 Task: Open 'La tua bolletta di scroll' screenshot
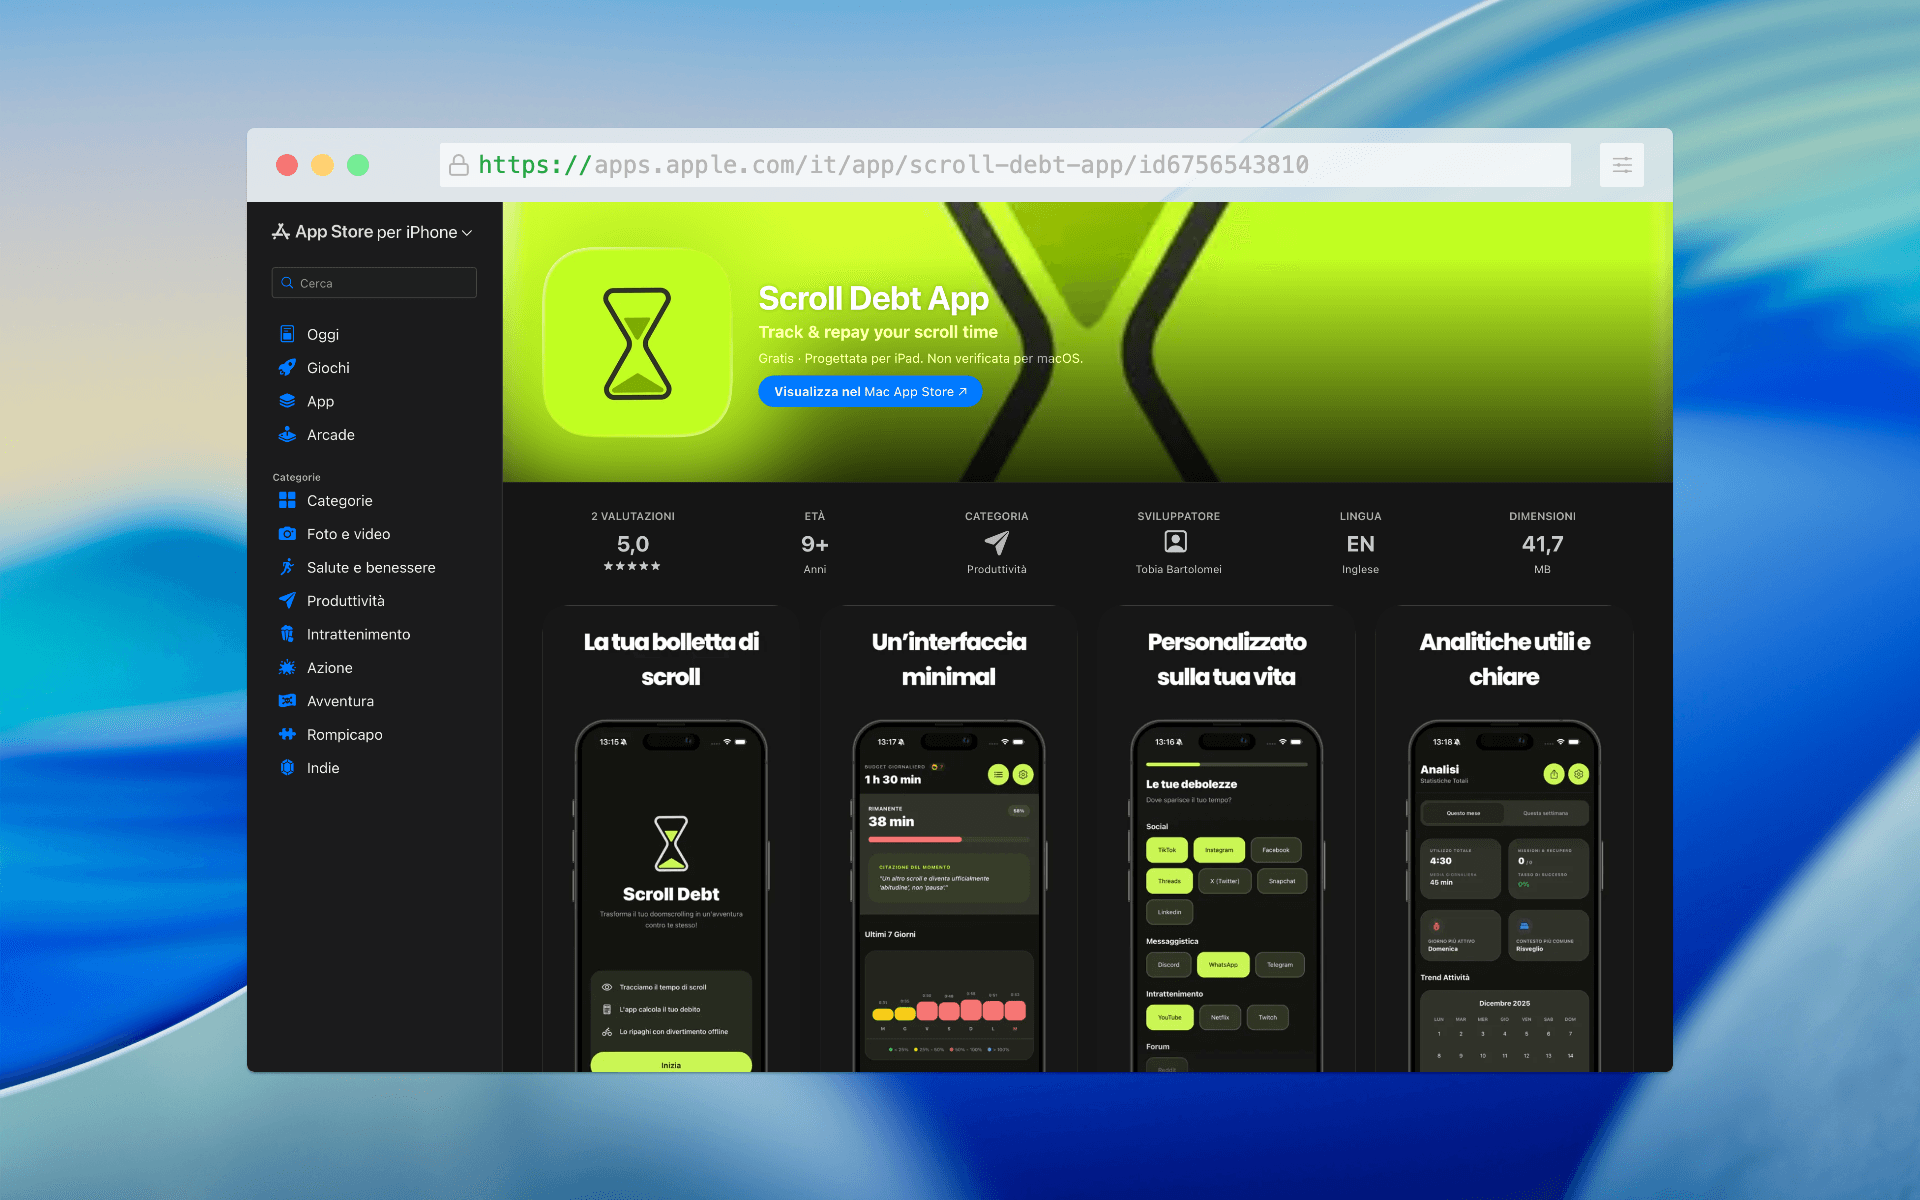click(671, 840)
